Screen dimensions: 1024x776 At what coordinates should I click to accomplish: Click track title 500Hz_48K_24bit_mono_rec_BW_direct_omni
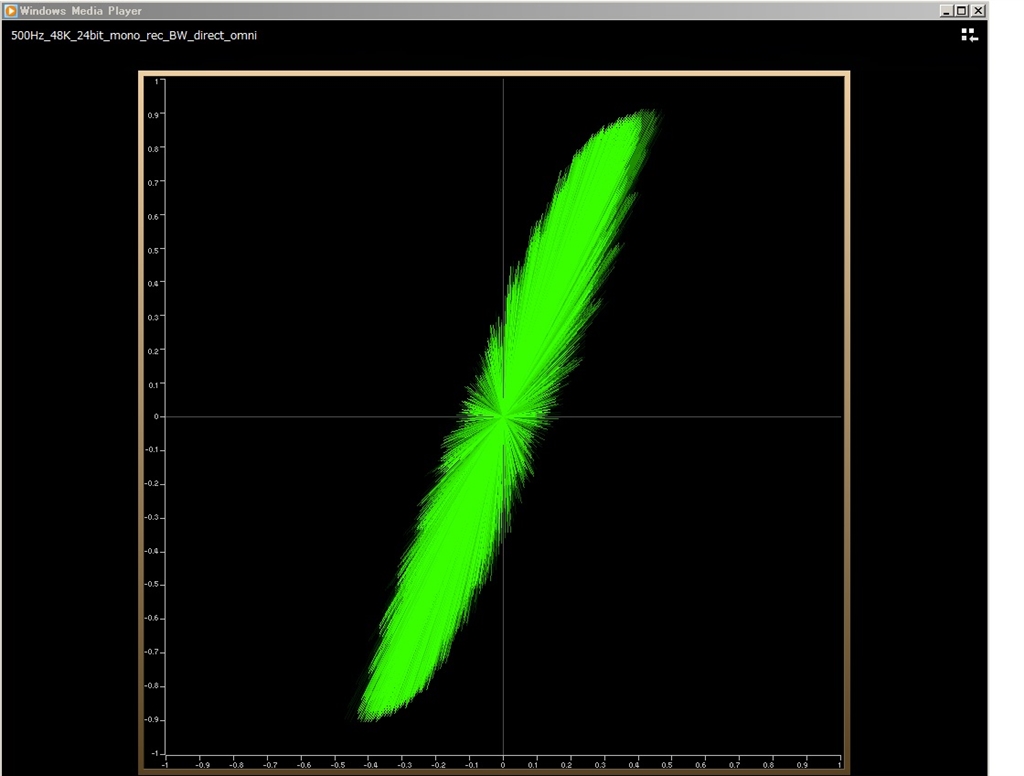(134, 35)
